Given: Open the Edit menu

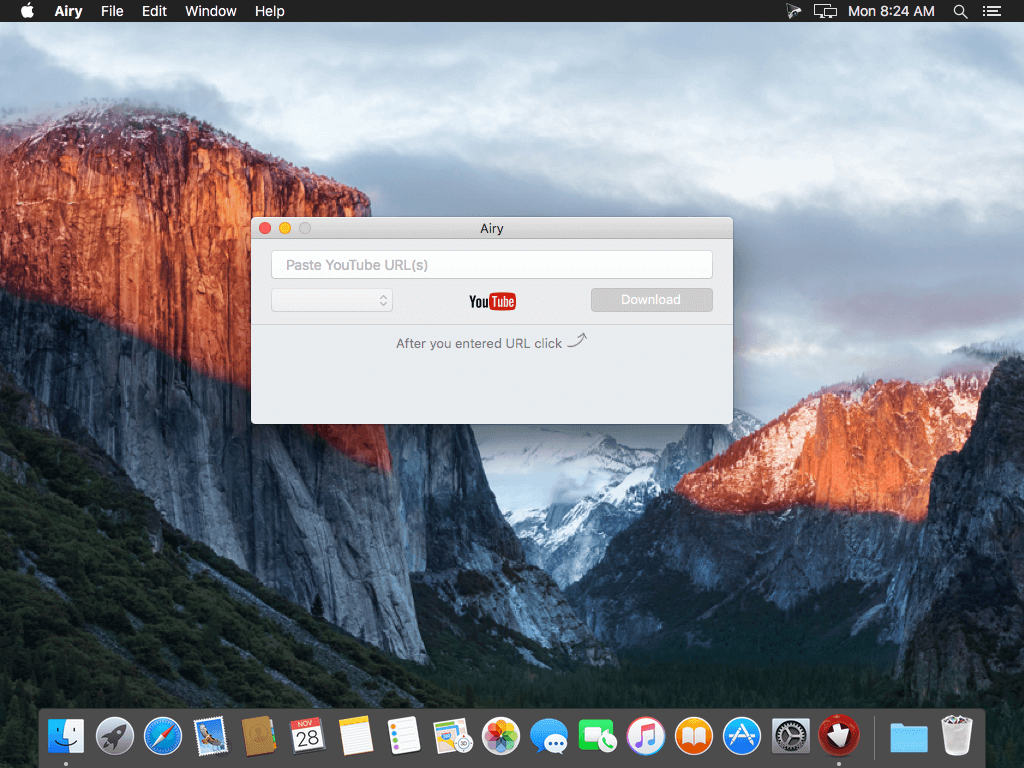Looking at the screenshot, I should tap(154, 11).
